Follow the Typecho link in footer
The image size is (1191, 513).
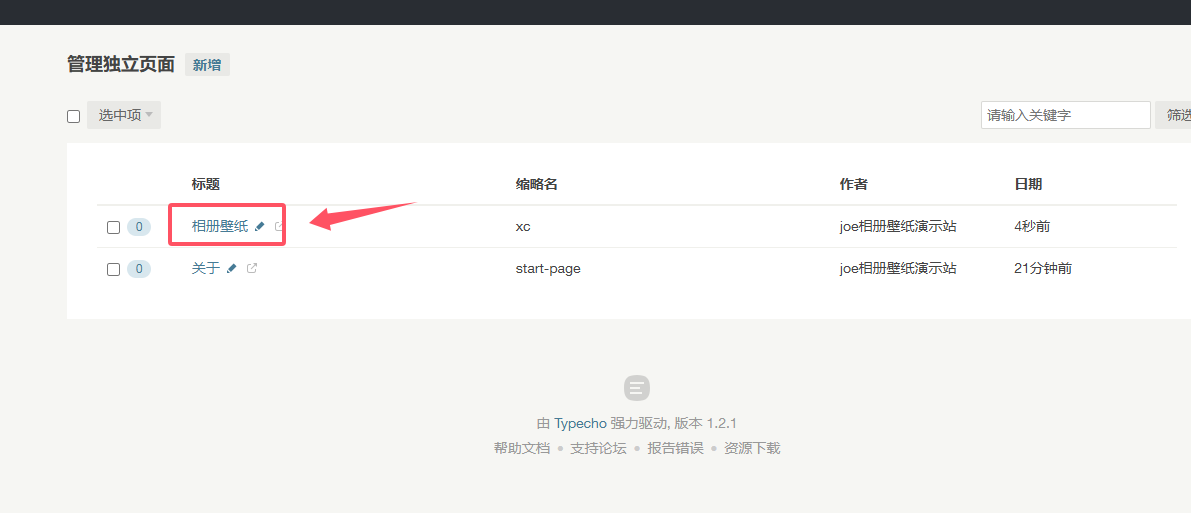[x=580, y=423]
